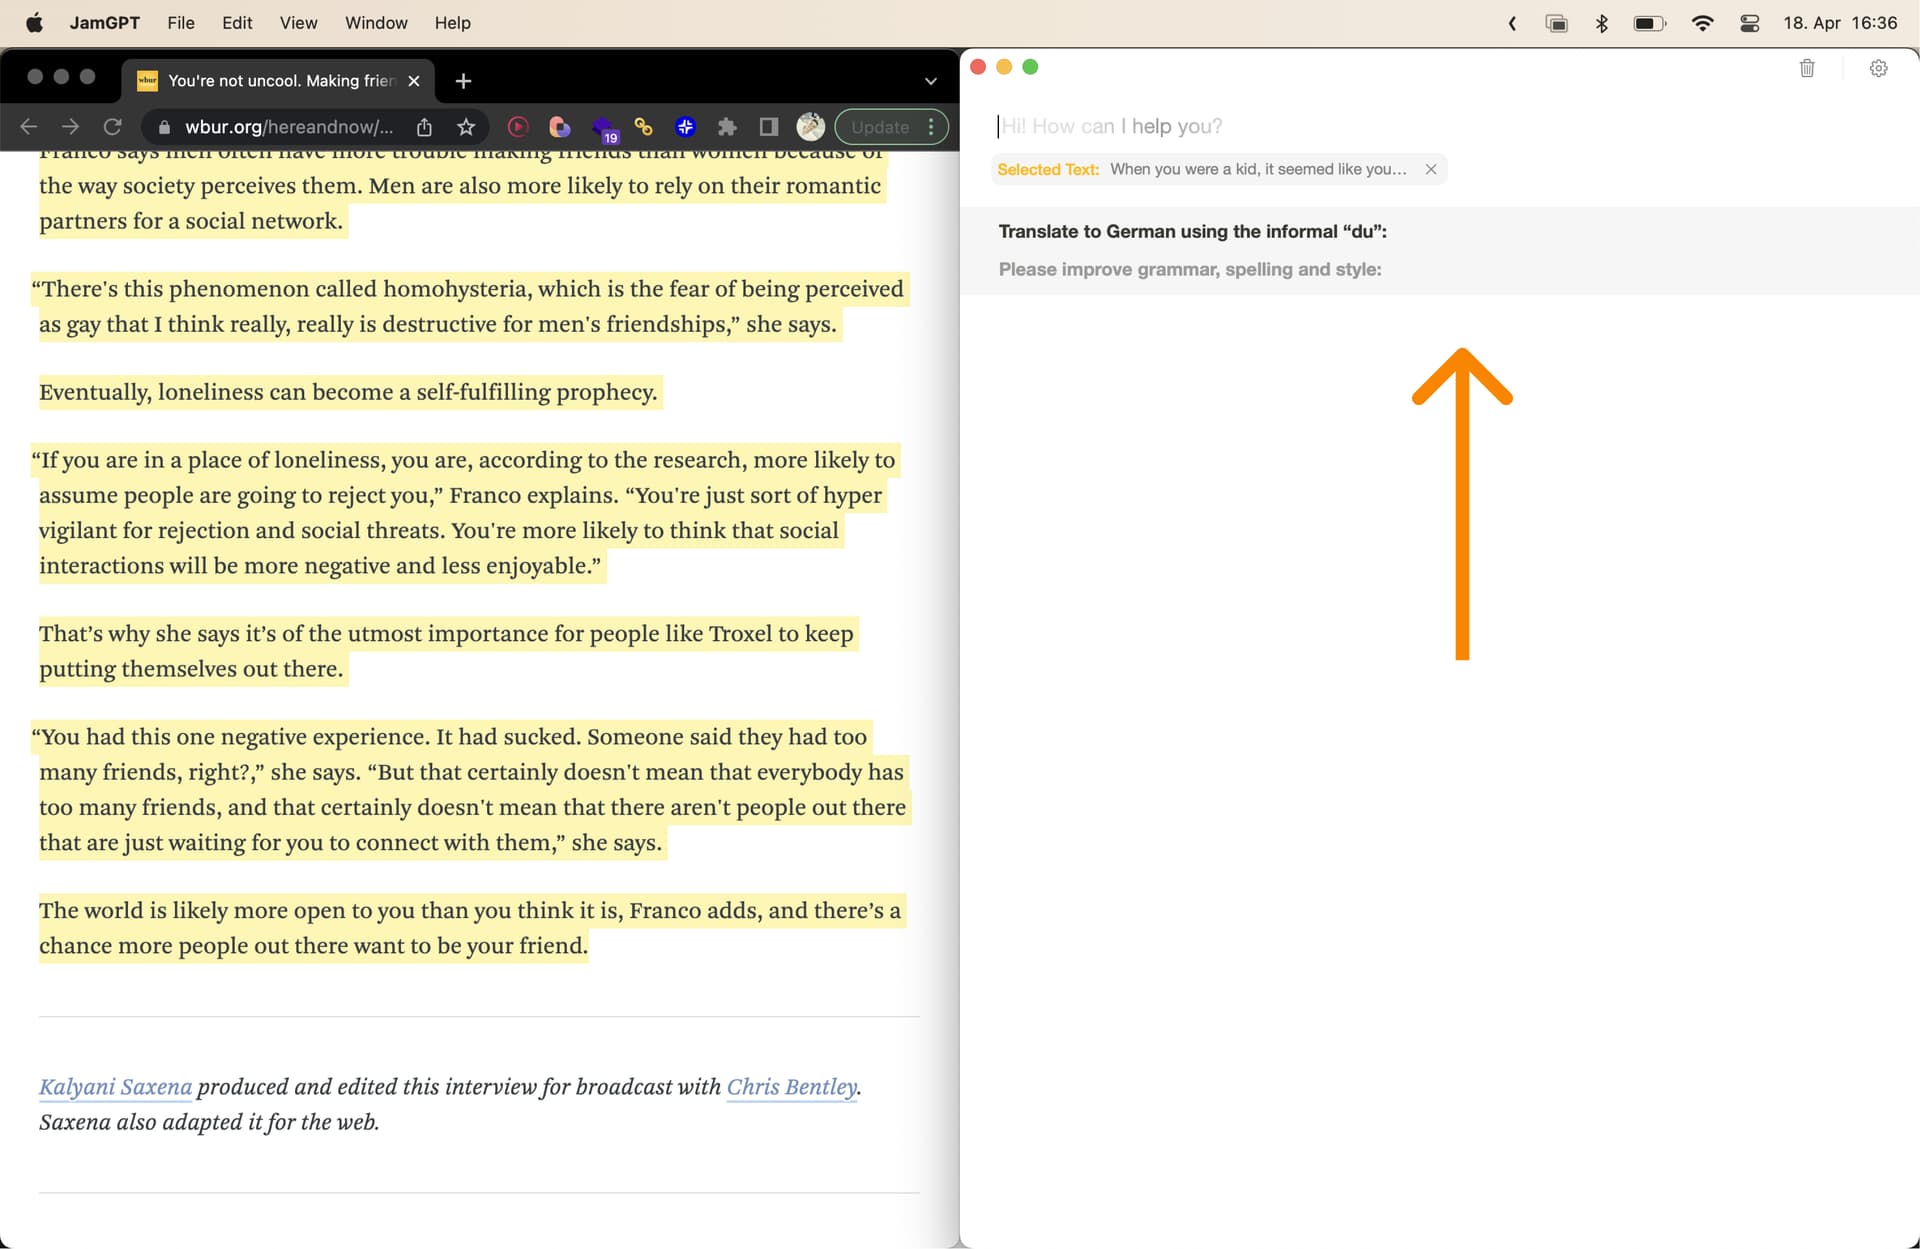The width and height of the screenshot is (1920, 1249).
Task: Open Bluetooth in the menu bar
Action: click(x=1602, y=23)
